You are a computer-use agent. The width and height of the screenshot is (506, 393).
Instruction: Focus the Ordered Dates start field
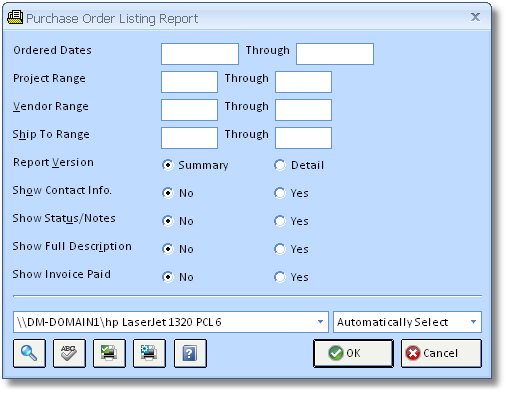(200, 54)
